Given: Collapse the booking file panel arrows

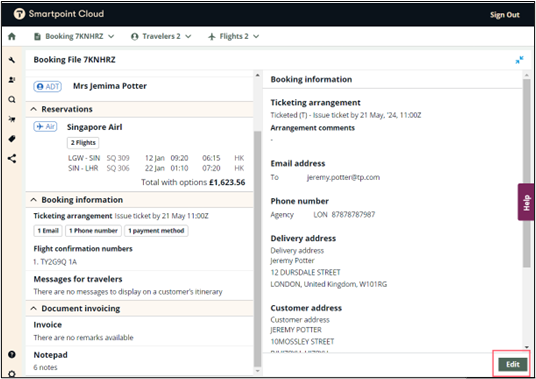Looking at the screenshot, I should coord(519,60).
